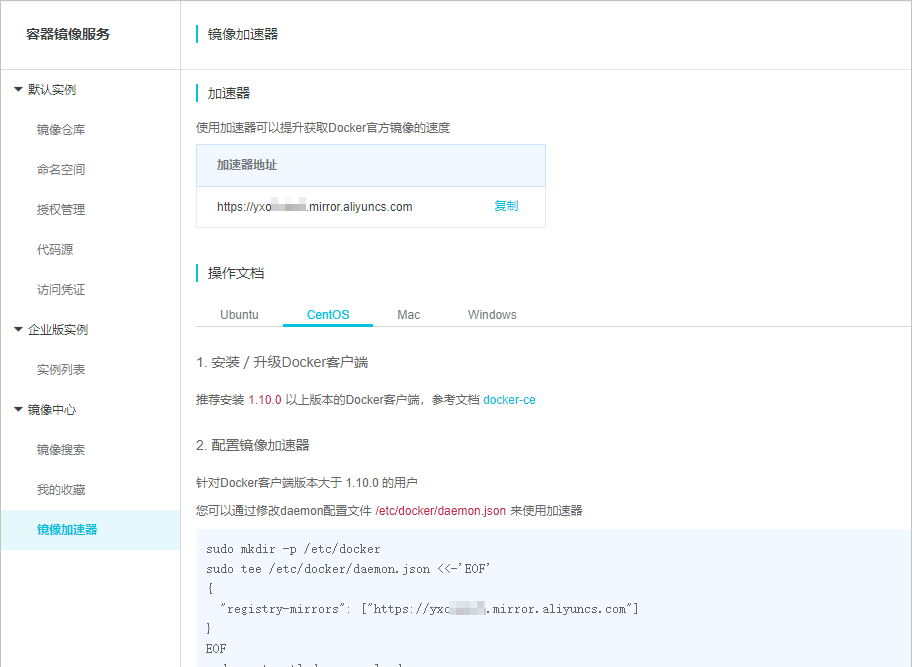Click the registry-mirrors code line

(x=429, y=609)
